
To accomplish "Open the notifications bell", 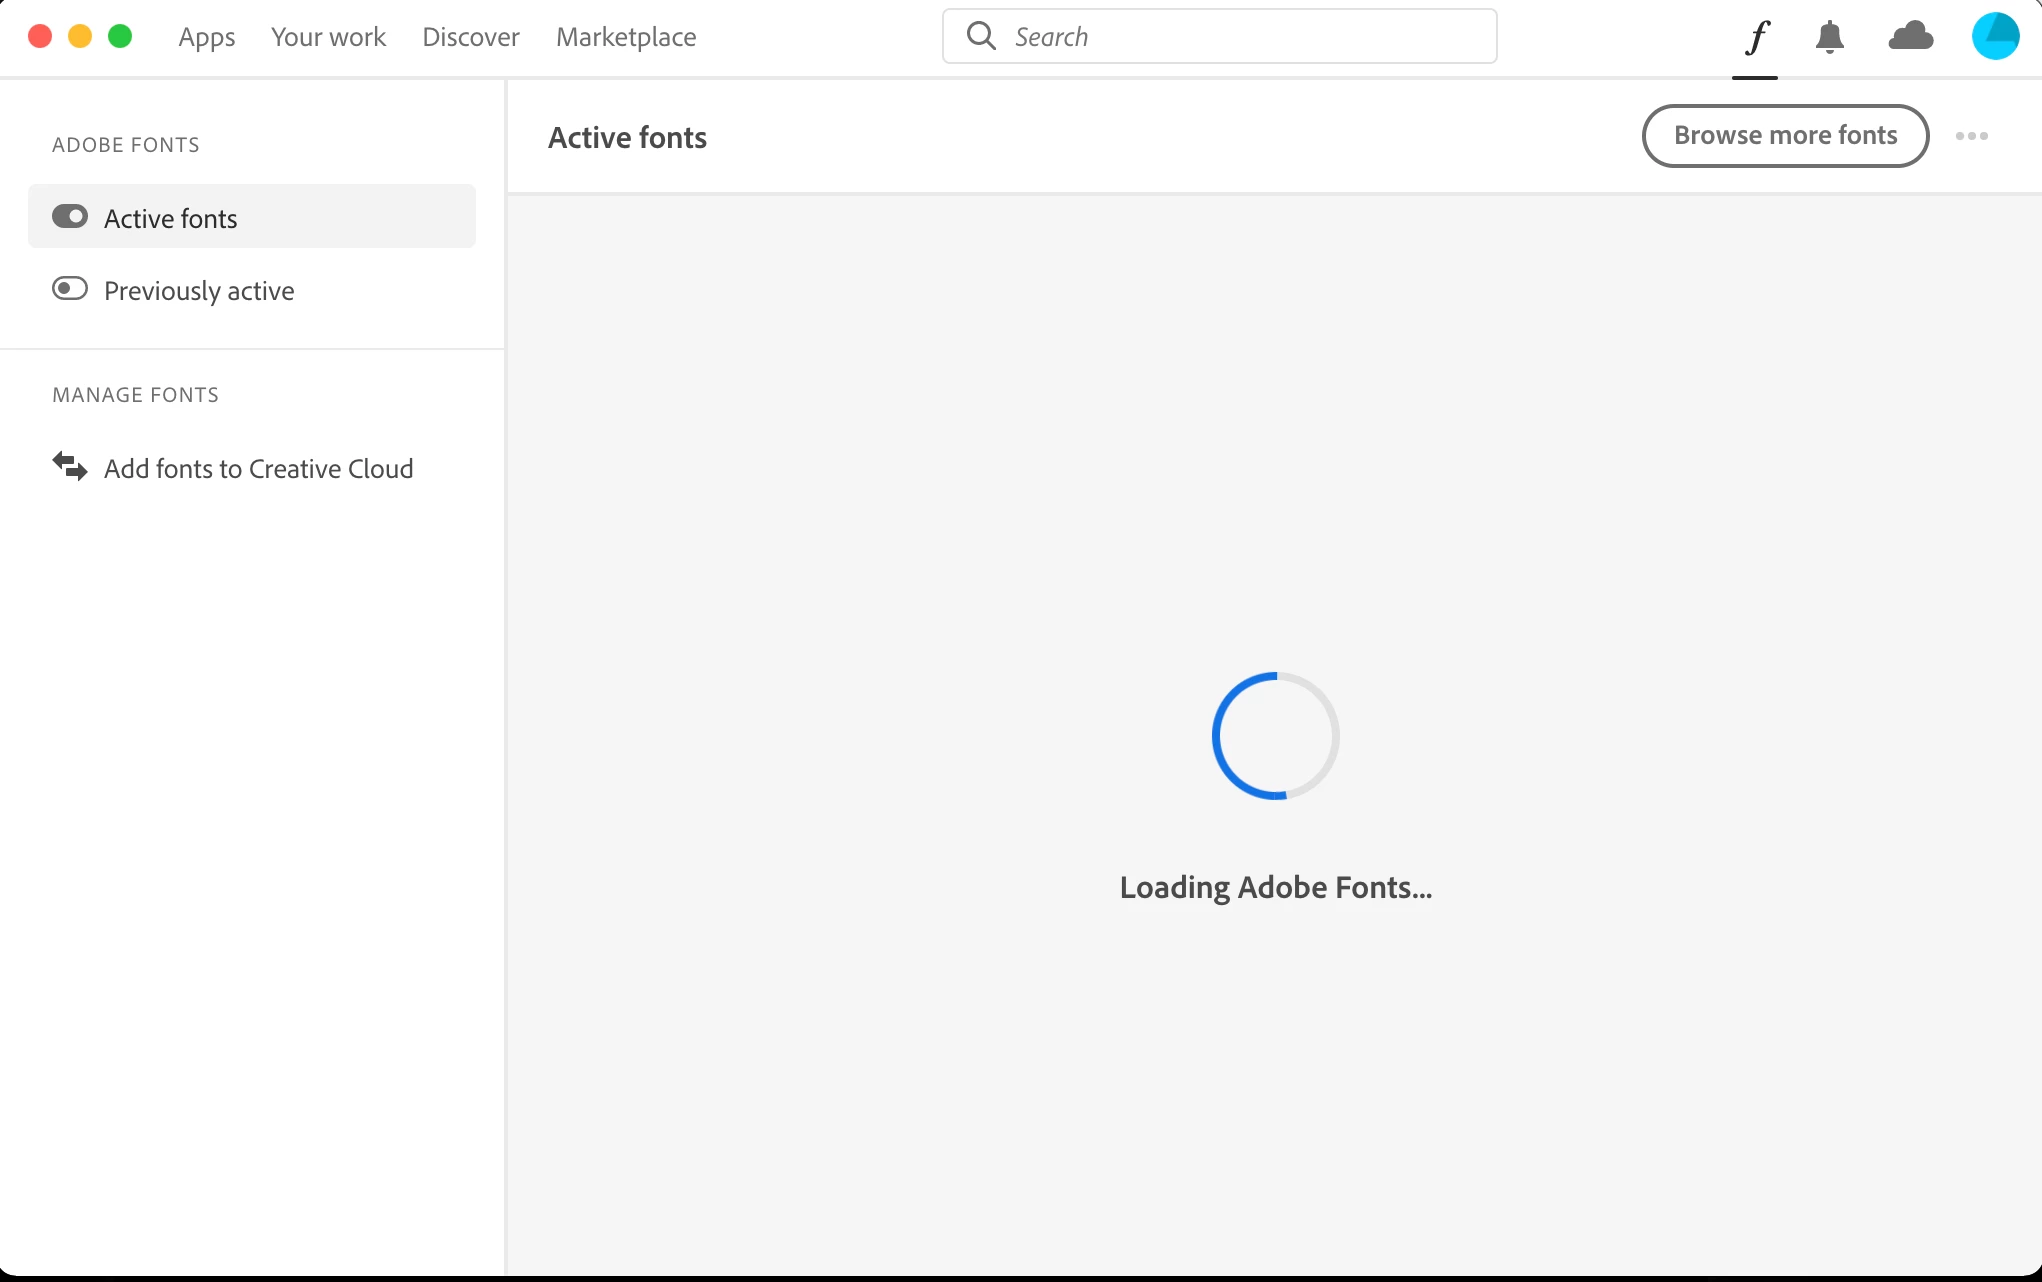I will click(x=1829, y=38).
